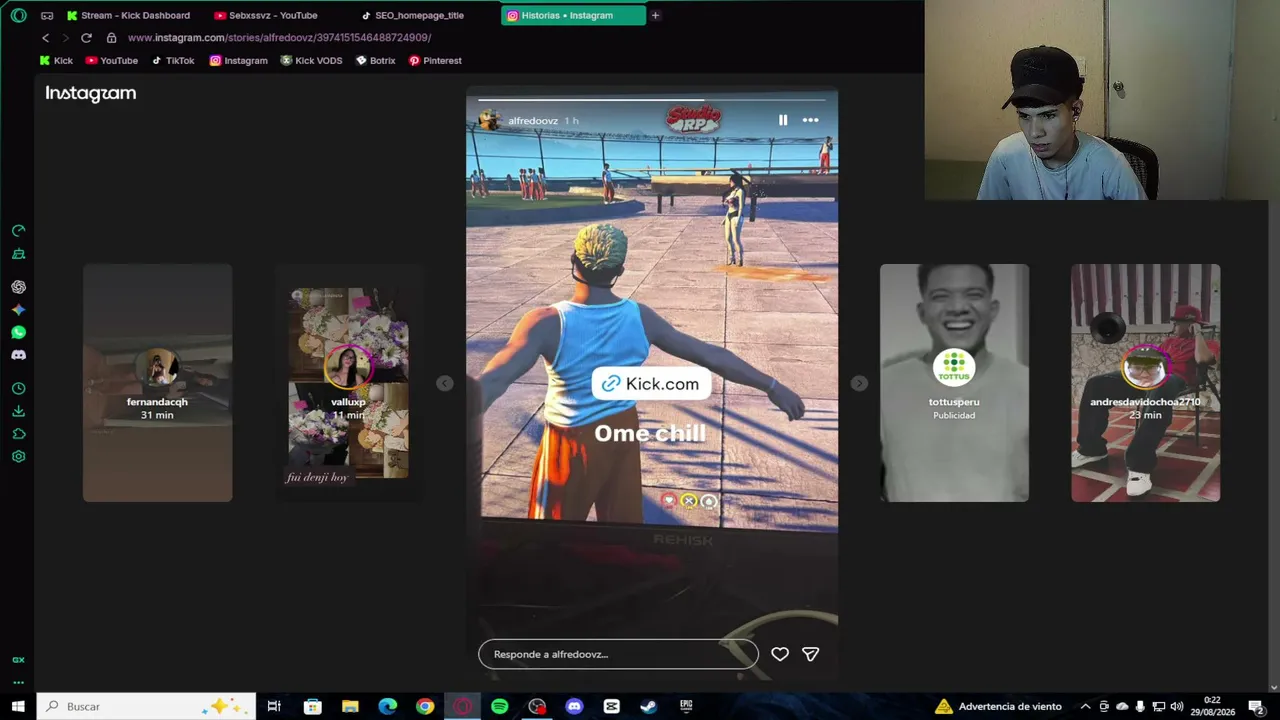The image size is (1280, 720).
Task: Like the story with the heart icon
Action: tap(780, 654)
